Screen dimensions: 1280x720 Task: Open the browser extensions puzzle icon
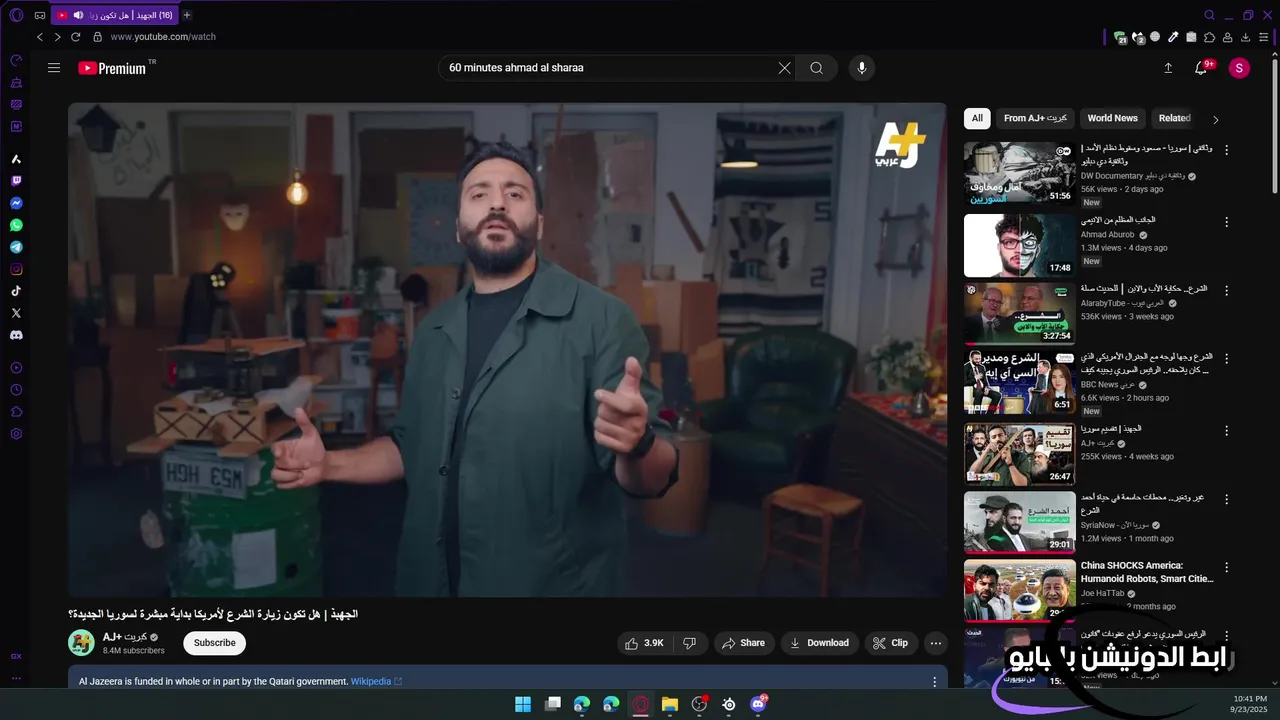point(1210,37)
